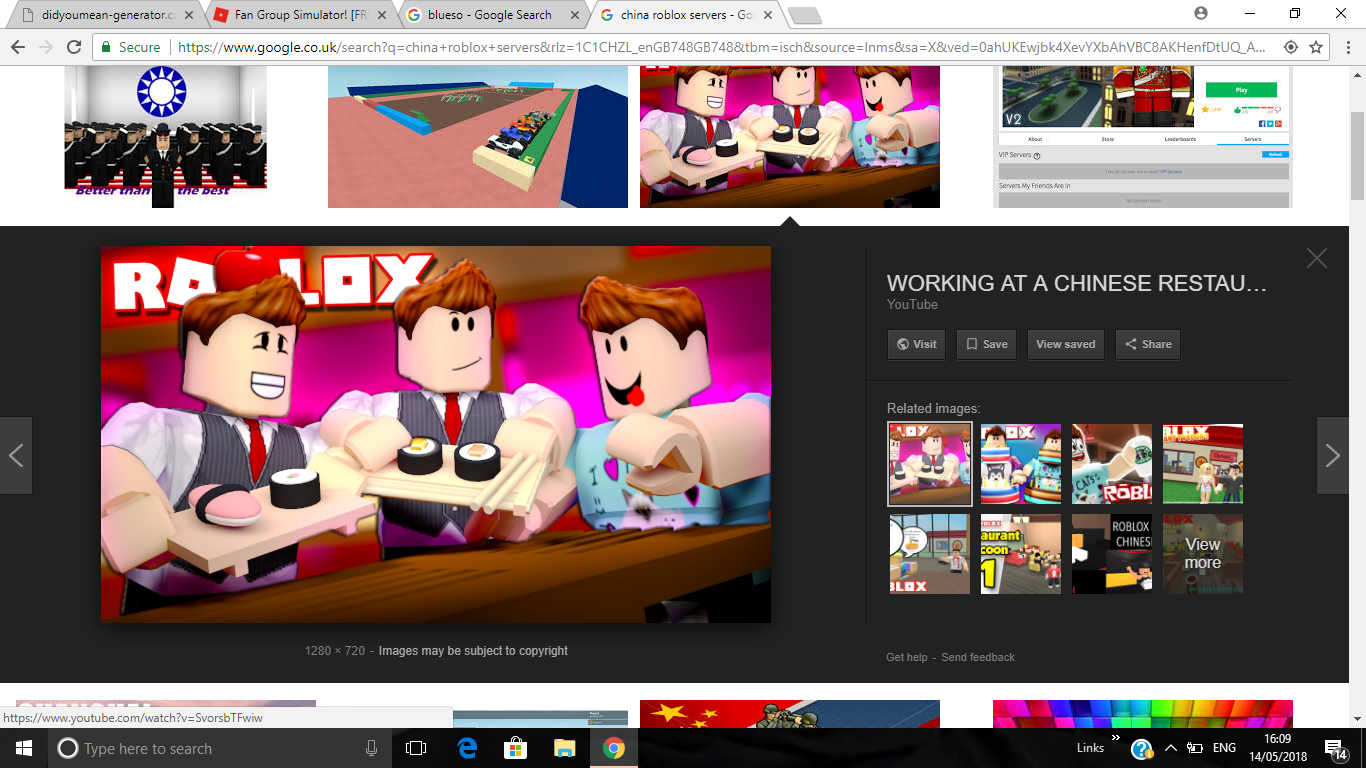The width and height of the screenshot is (1366, 768).
Task: Visit the image's source page
Action: coord(916,344)
